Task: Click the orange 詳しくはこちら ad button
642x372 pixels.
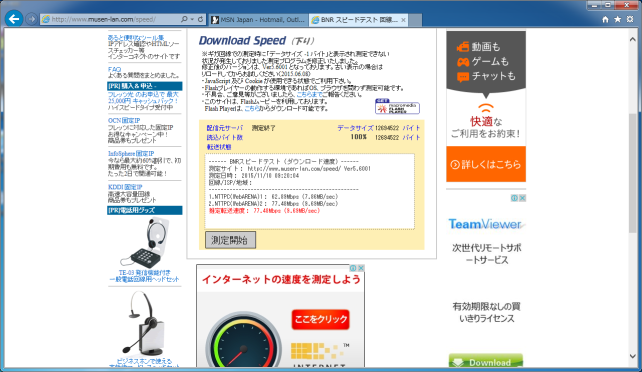Action: coord(486,164)
